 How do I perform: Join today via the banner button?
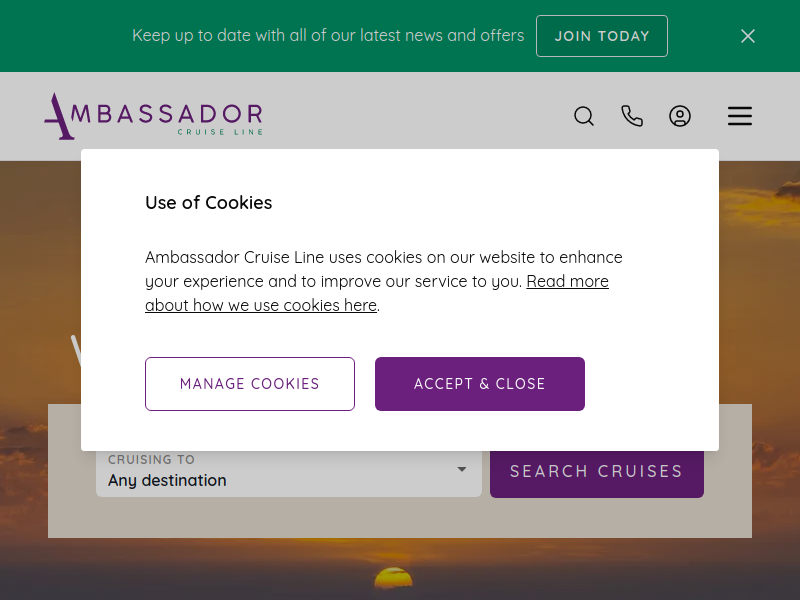click(x=602, y=36)
